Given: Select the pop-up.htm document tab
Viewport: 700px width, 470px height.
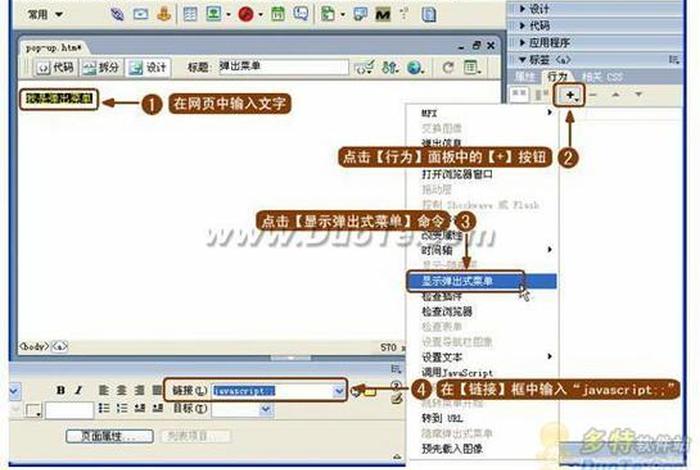Looking at the screenshot, I should coord(54,47).
